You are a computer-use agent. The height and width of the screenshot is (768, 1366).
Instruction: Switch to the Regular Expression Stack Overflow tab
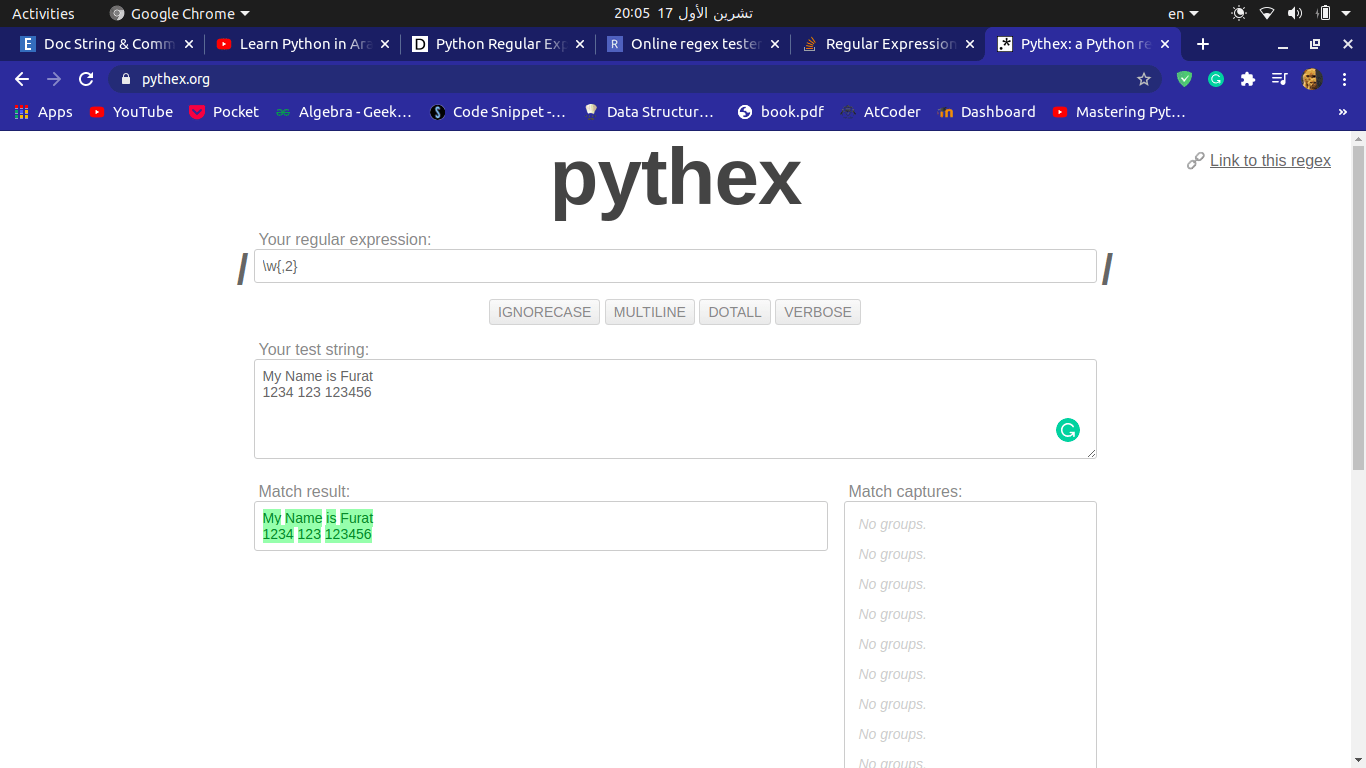pos(887,44)
